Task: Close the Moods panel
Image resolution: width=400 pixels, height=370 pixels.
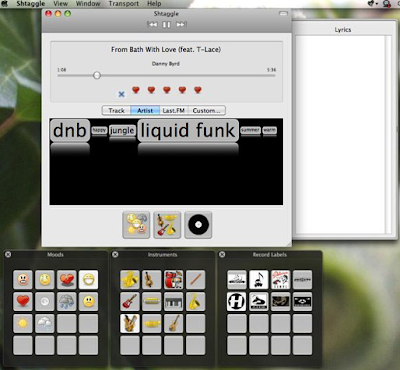Action: point(8,255)
